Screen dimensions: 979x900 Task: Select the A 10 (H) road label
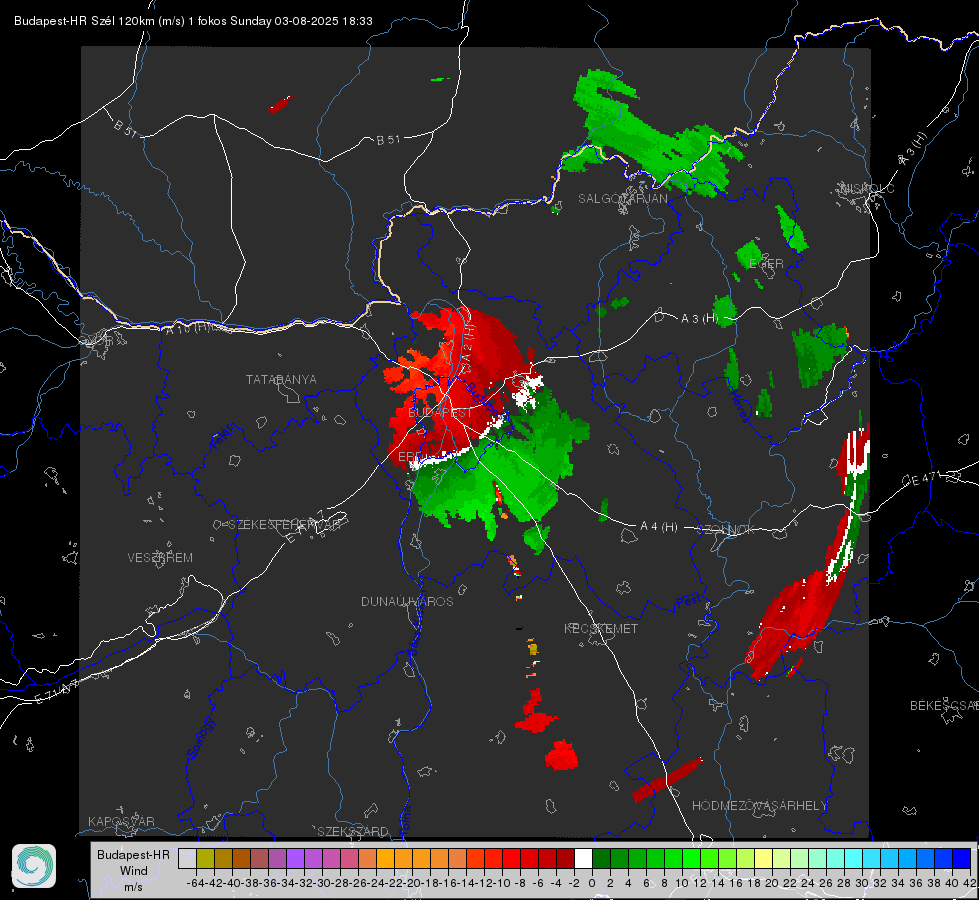190,327
